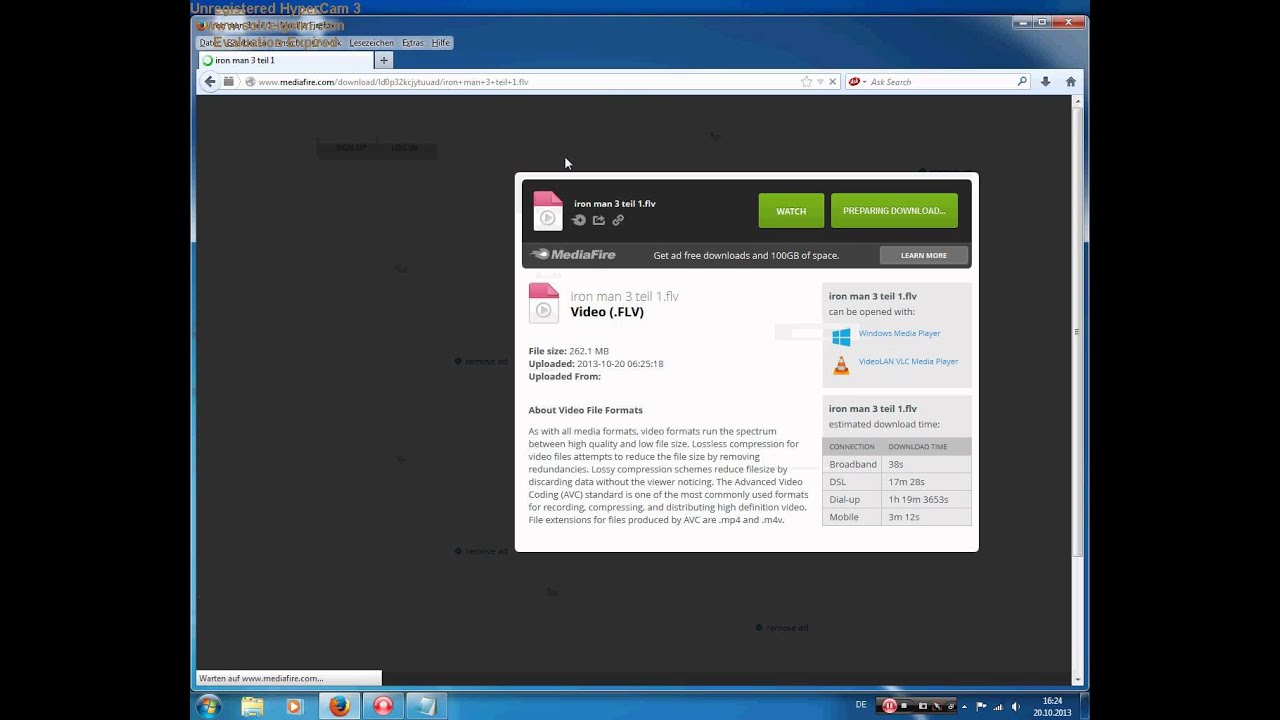Click the Action Center flag tray icon

(x=982, y=706)
